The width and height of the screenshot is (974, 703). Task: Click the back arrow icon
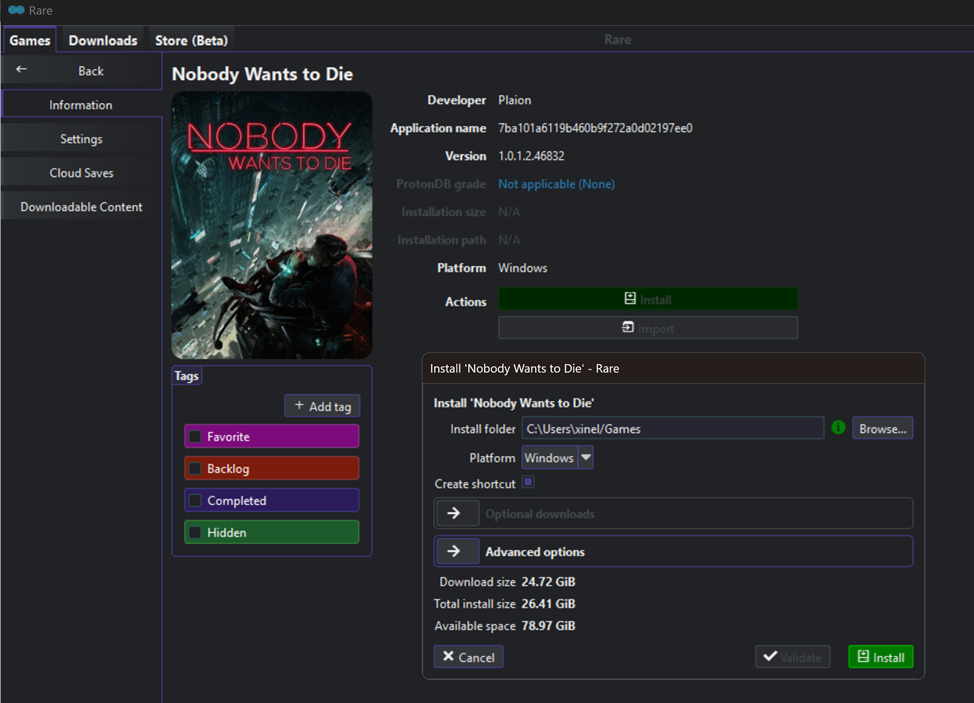21,70
